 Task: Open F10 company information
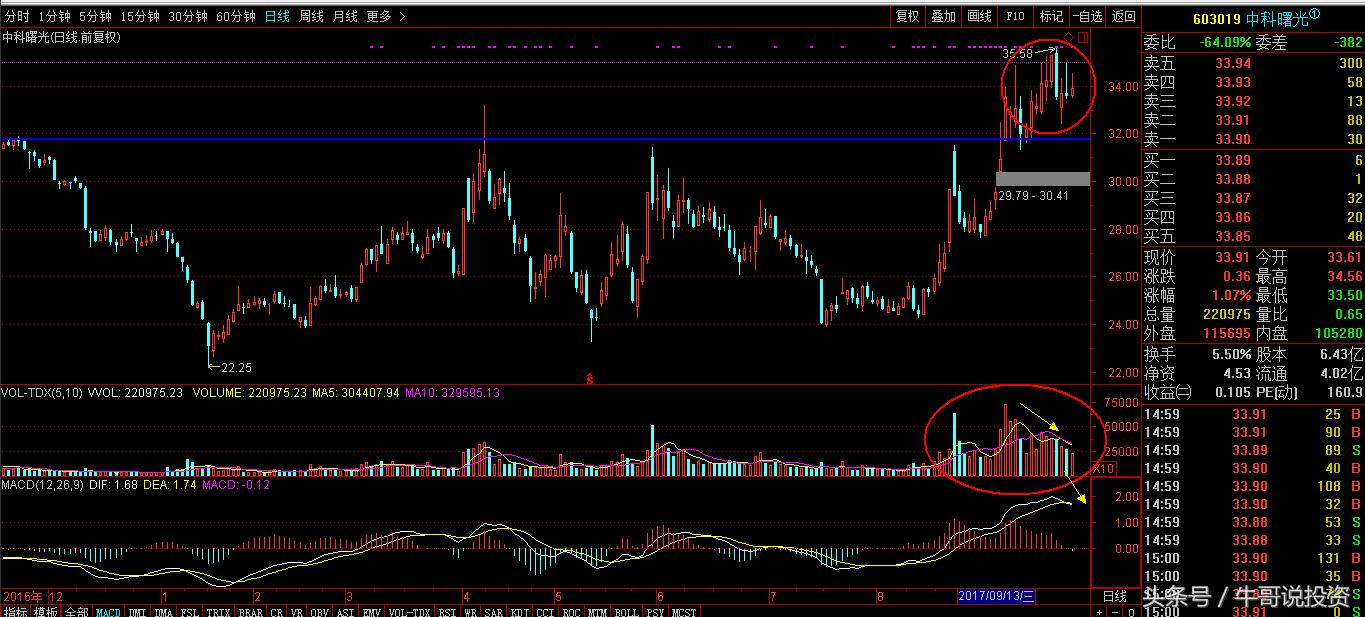1015,16
